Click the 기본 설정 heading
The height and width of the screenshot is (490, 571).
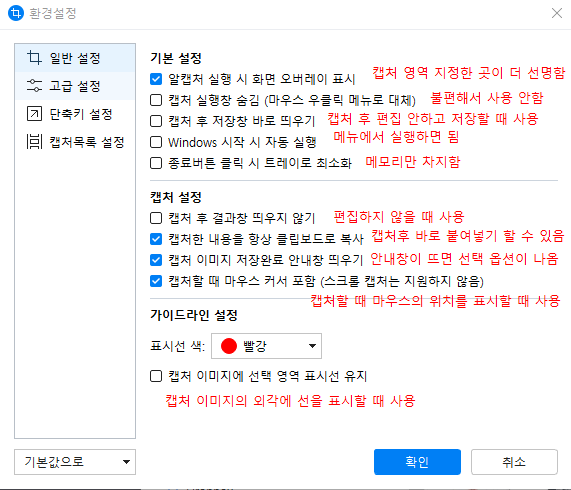pos(176,58)
